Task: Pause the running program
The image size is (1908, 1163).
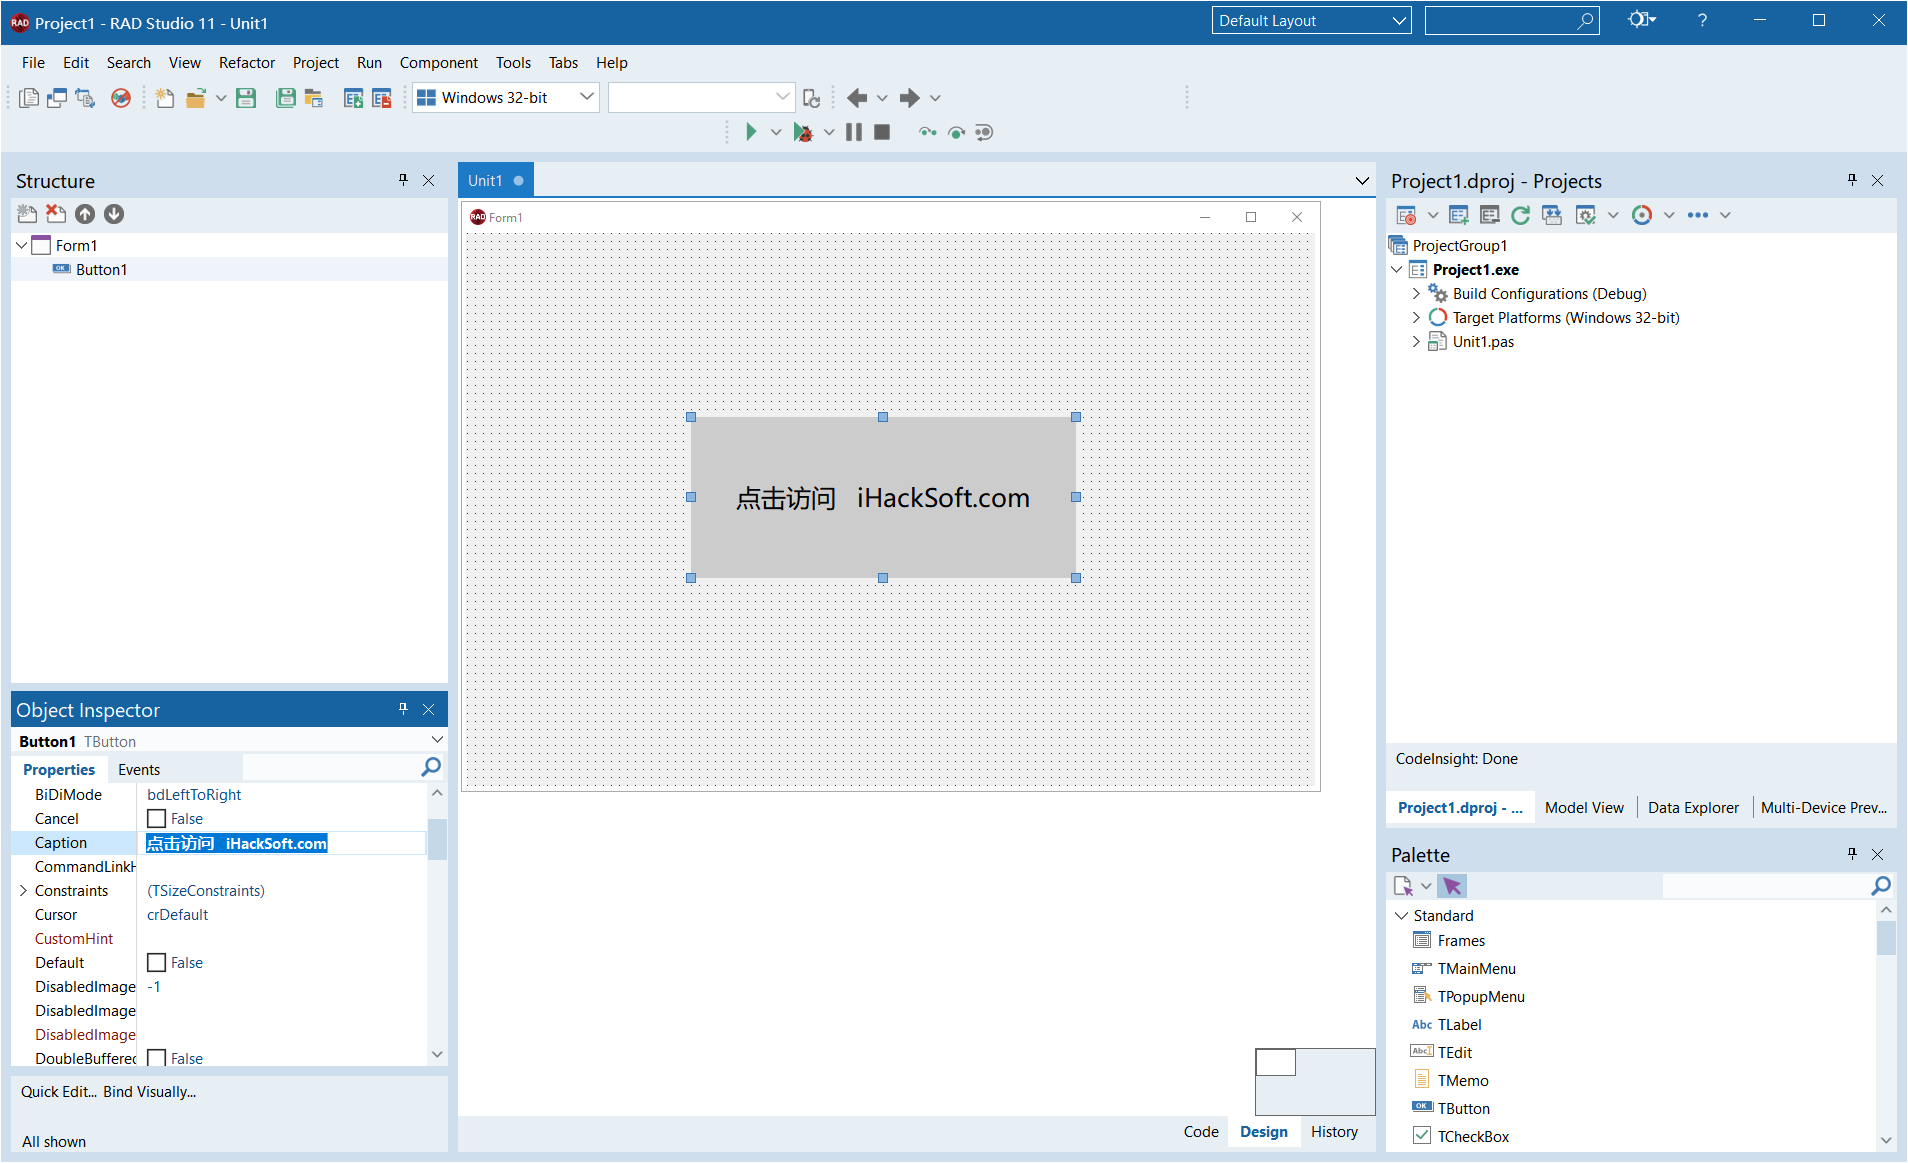Action: pos(854,132)
